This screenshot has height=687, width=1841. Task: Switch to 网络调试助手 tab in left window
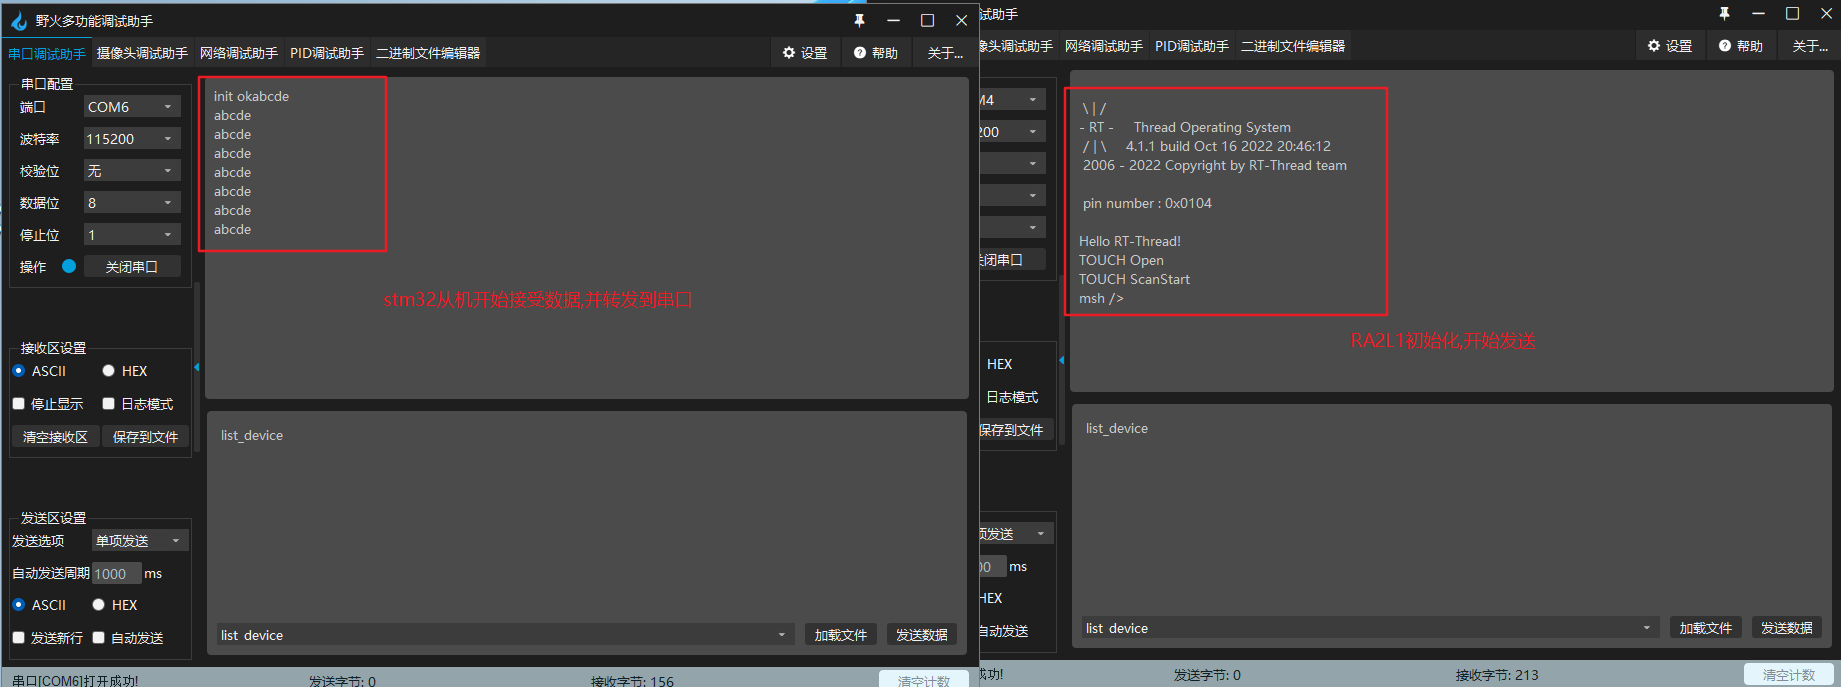(x=239, y=53)
